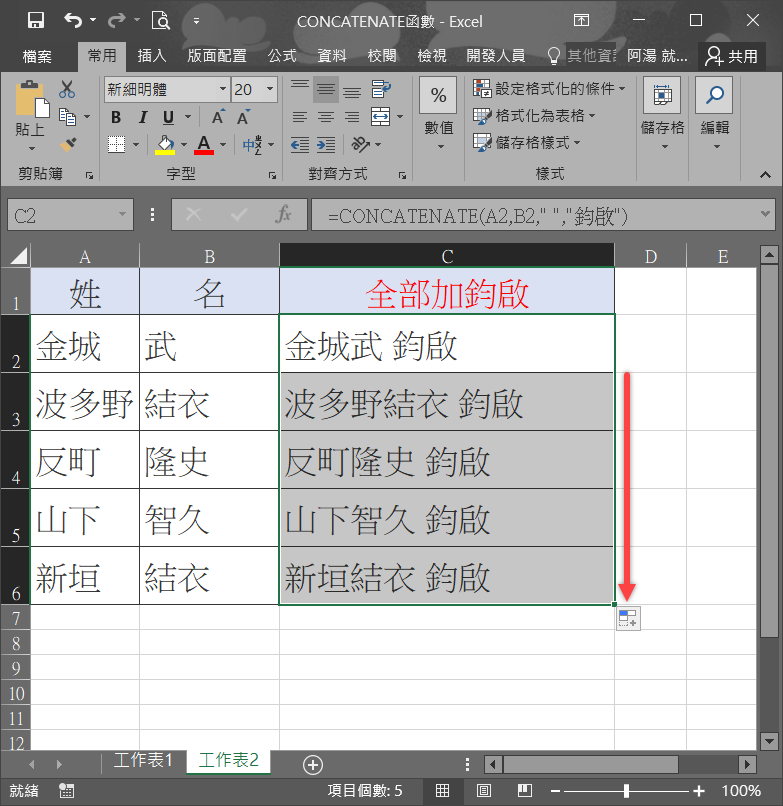Open the 編輯 Editing button
This screenshot has width=783, height=806.
pos(715,115)
